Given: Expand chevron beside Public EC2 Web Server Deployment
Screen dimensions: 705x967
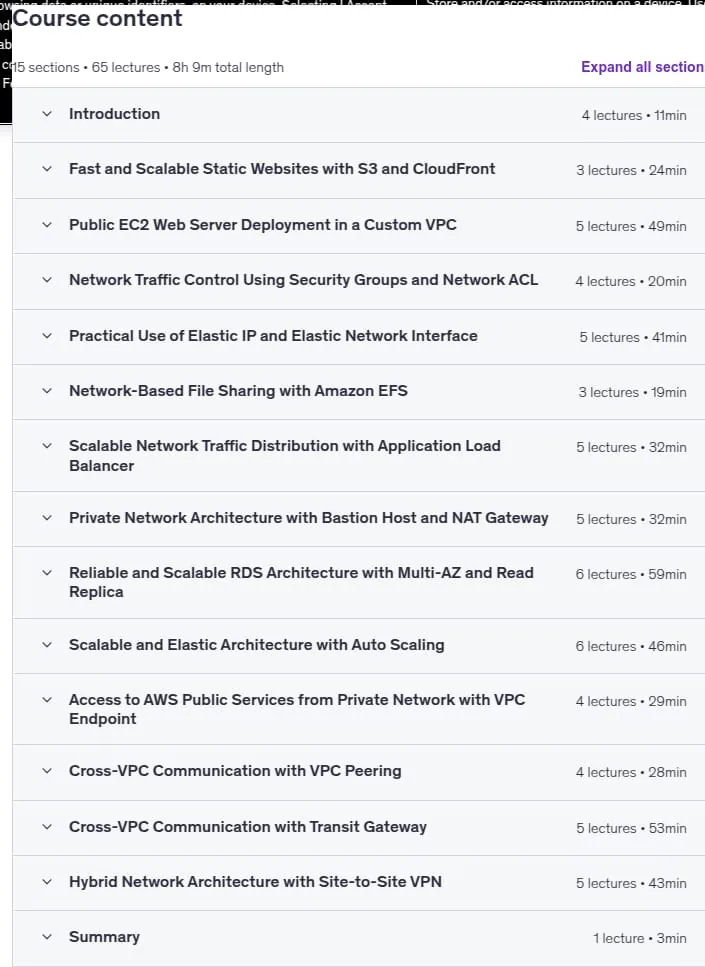Looking at the screenshot, I should [x=47, y=224].
